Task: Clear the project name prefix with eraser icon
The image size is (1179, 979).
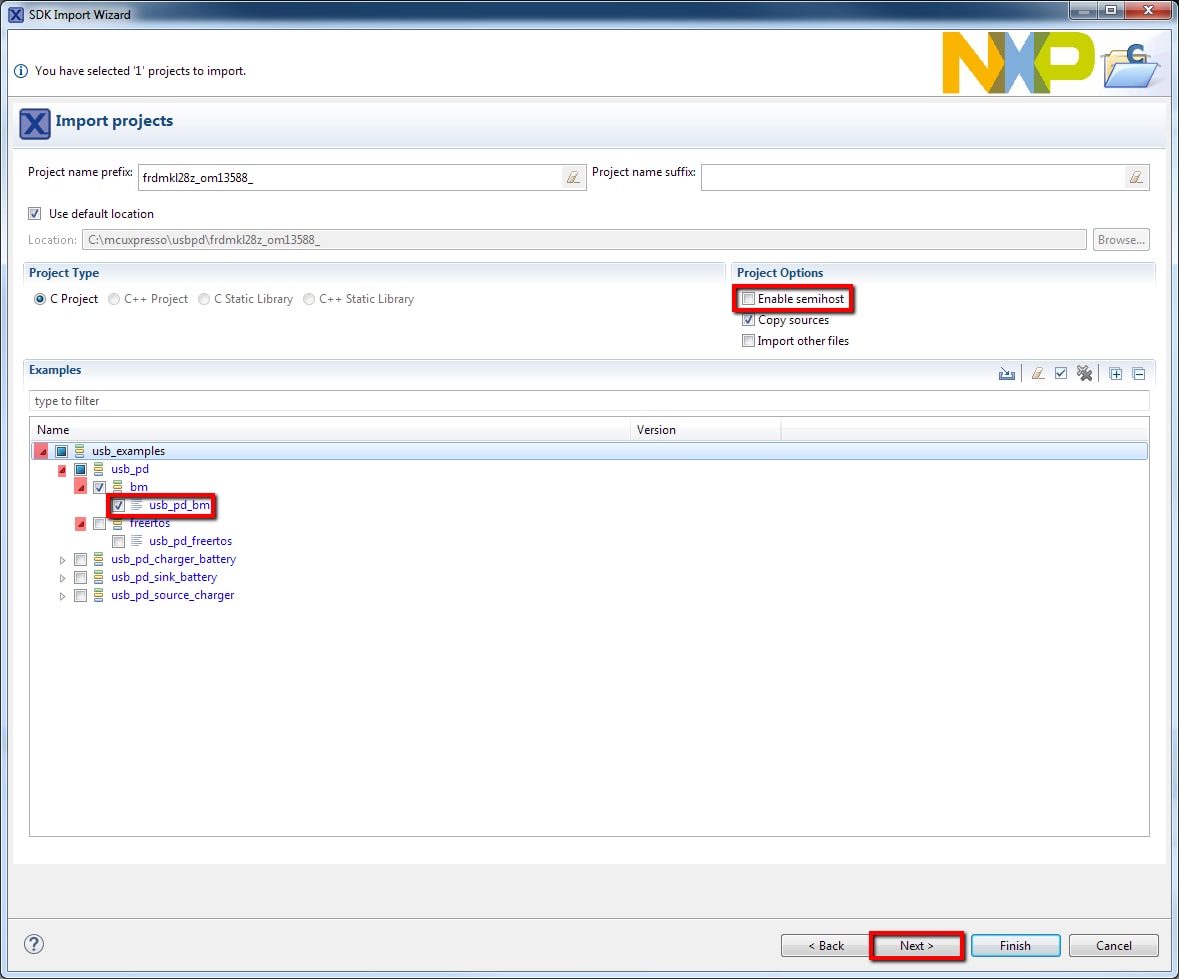Action: tap(573, 178)
